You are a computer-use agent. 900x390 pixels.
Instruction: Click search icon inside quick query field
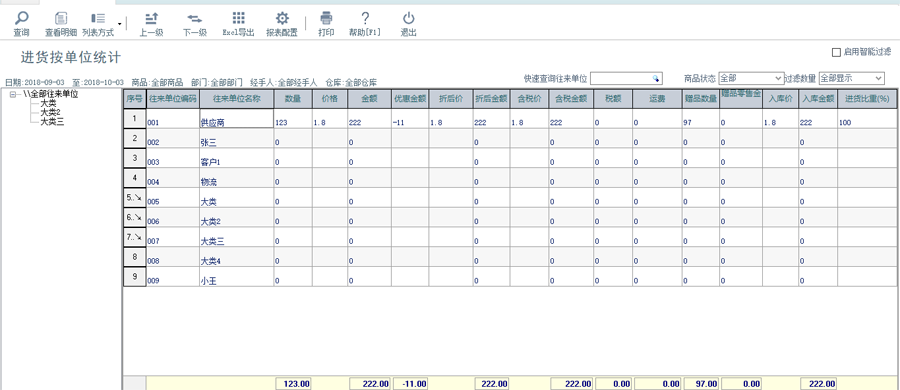pyautogui.click(x=656, y=78)
